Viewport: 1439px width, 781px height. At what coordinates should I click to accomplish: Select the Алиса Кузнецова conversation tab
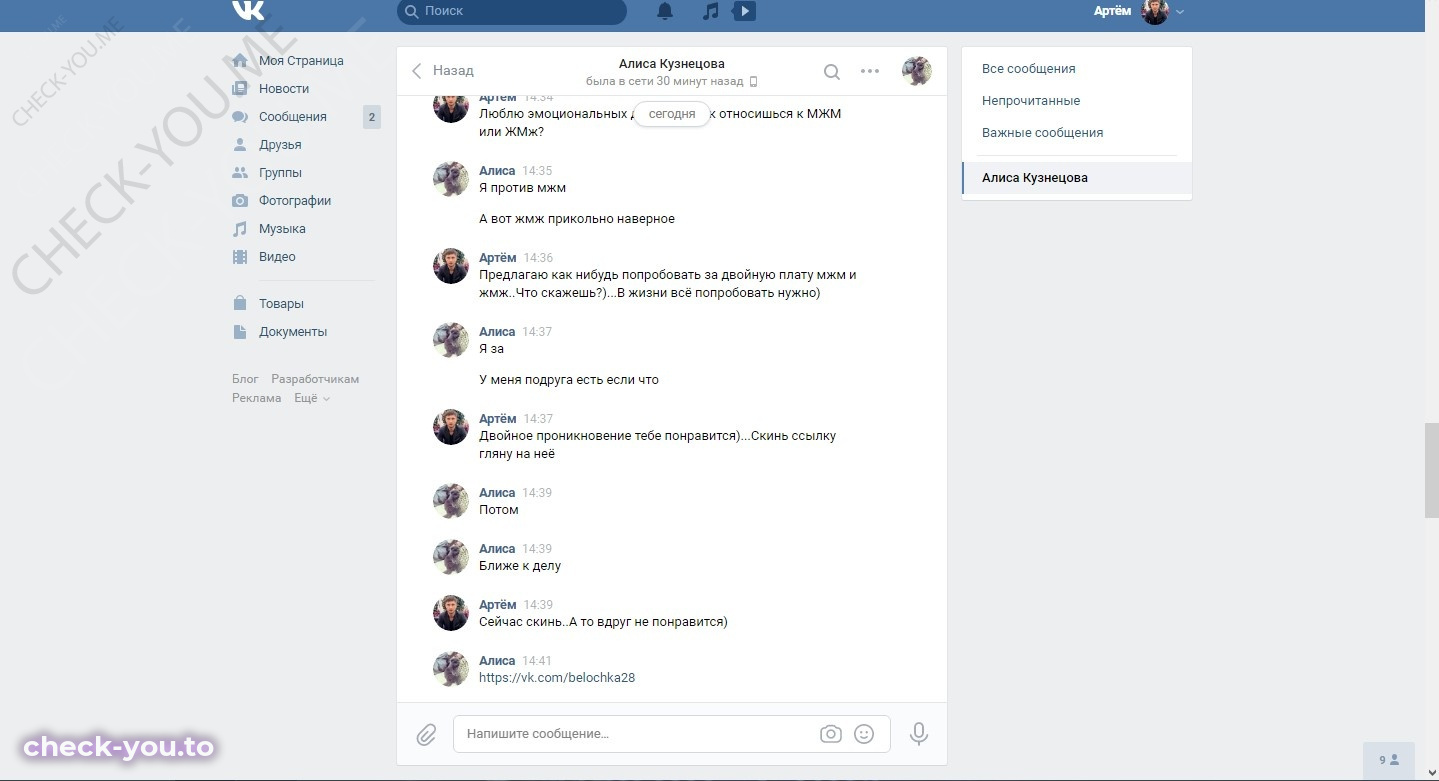coord(1077,178)
